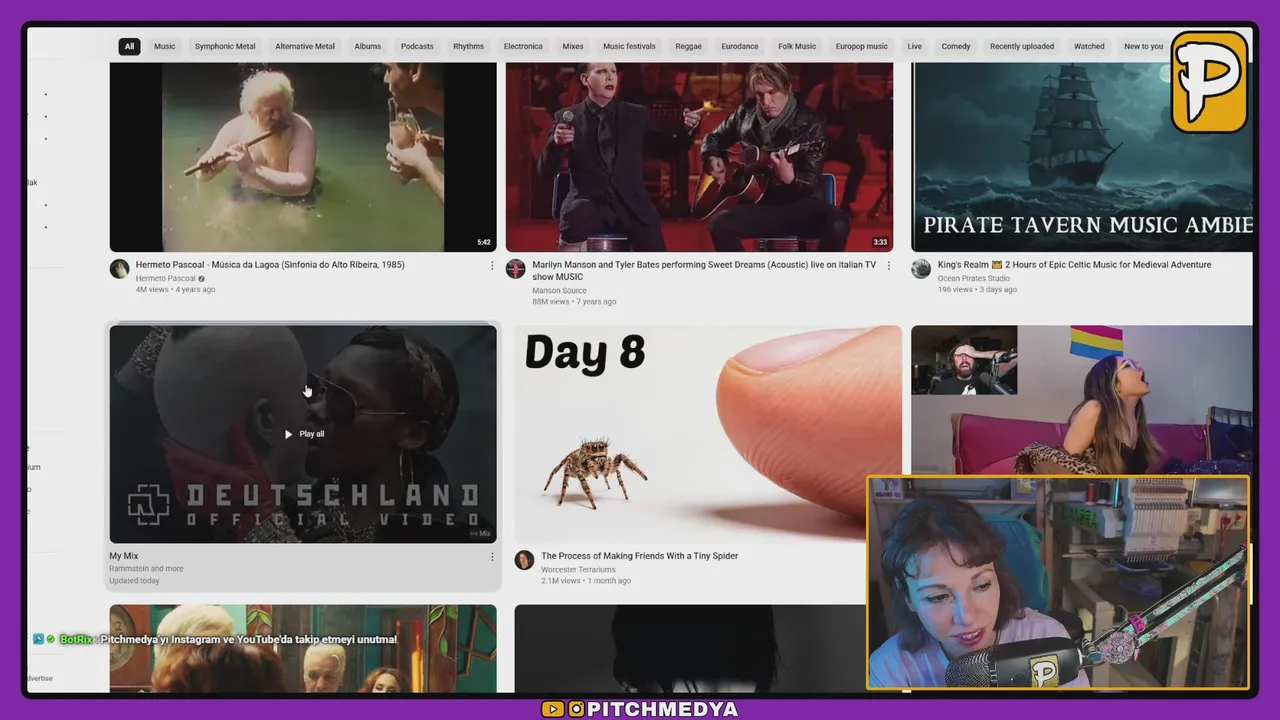Screen dimensions: 1280x720
Task: Open the My Mix title
Action: coord(124,556)
